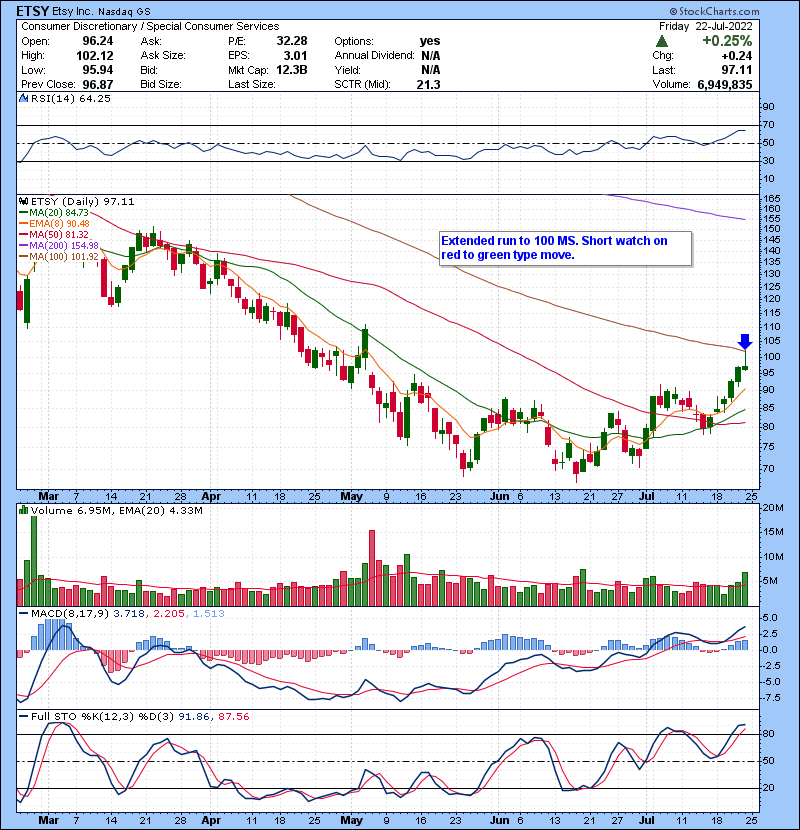This screenshot has width=800, height=830.
Task: Click the Jul label on price chart axis
Action: tap(647, 497)
